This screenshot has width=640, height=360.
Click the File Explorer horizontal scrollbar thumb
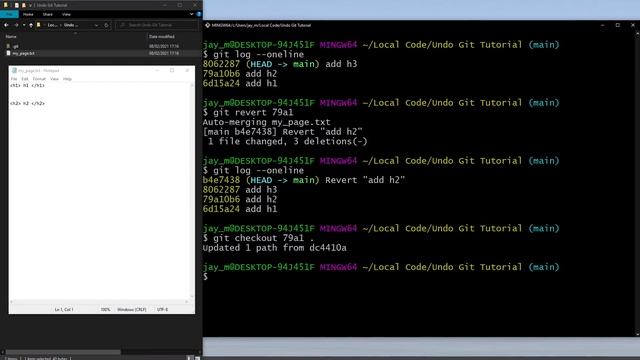[x=63, y=352]
